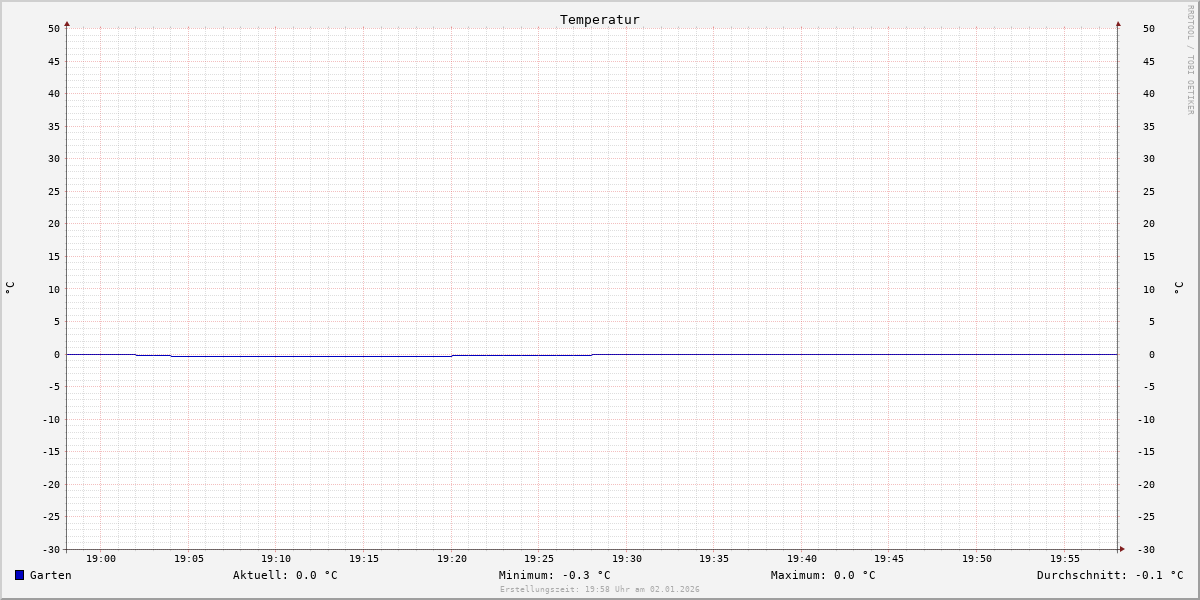The image size is (1200, 600).
Task: Click the right axis 25 label
Action: point(1149,191)
